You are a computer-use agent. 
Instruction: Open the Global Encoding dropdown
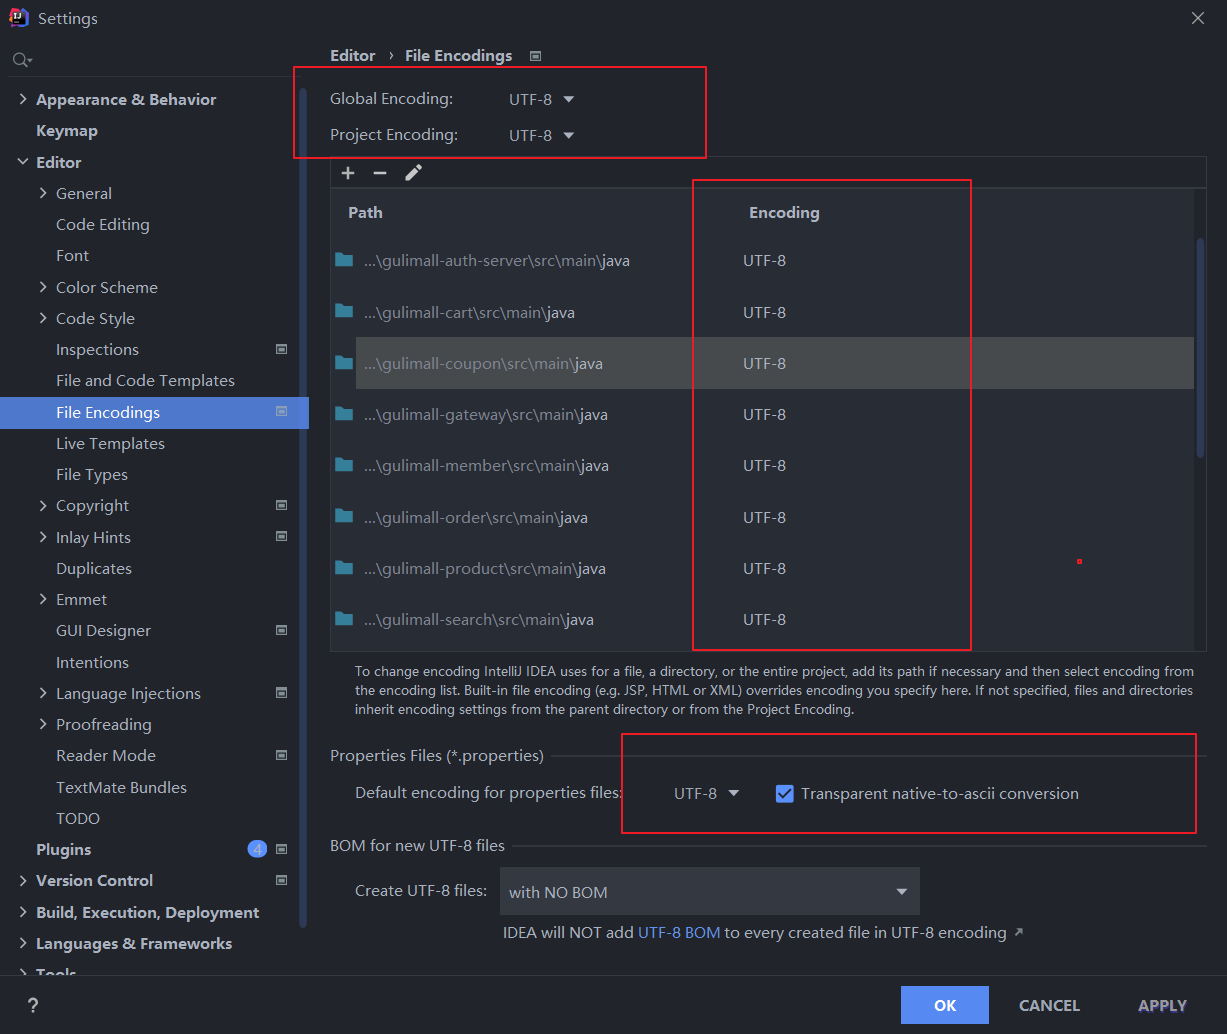coord(541,99)
